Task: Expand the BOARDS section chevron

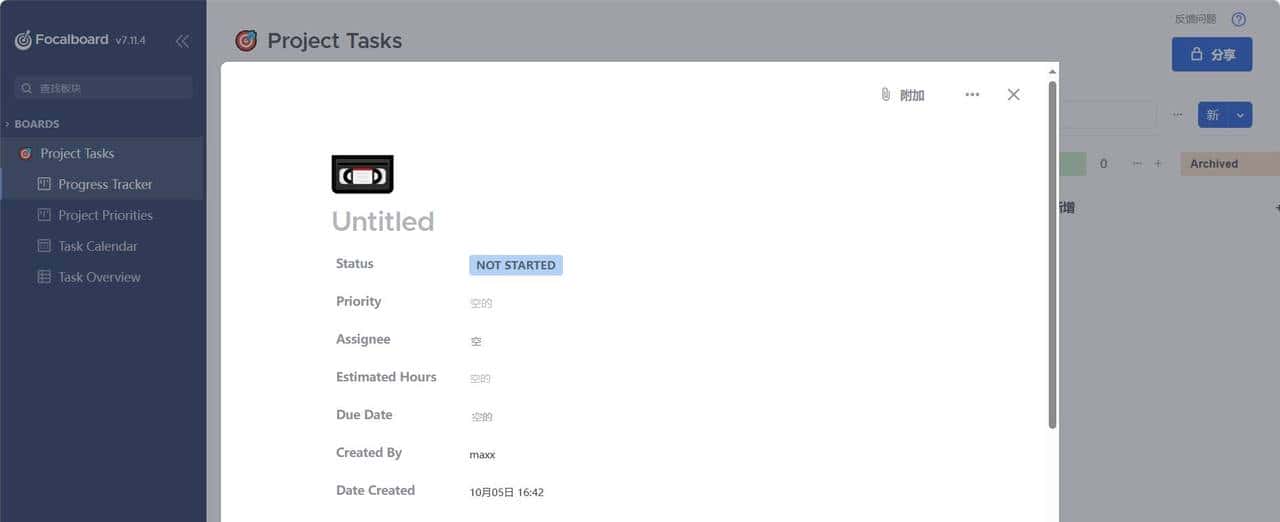Action: tap(7, 124)
